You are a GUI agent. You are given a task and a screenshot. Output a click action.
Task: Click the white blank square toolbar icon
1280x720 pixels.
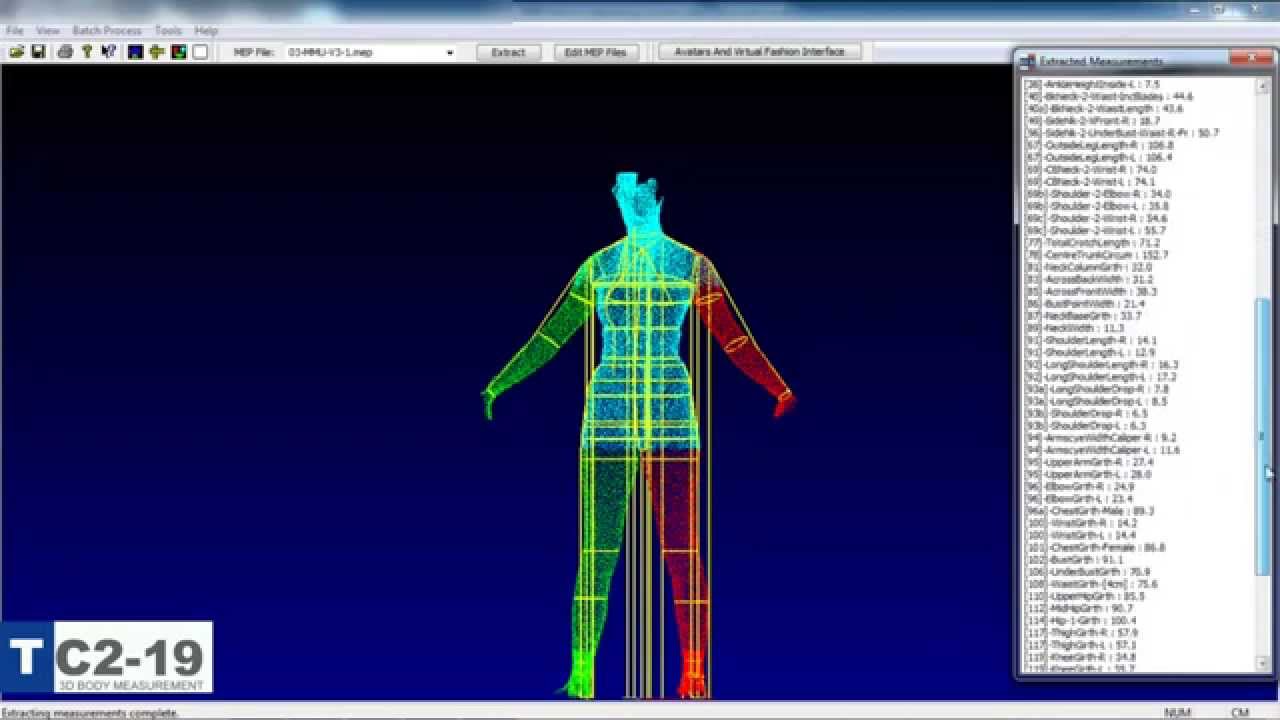pyautogui.click(x=200, y=52)
